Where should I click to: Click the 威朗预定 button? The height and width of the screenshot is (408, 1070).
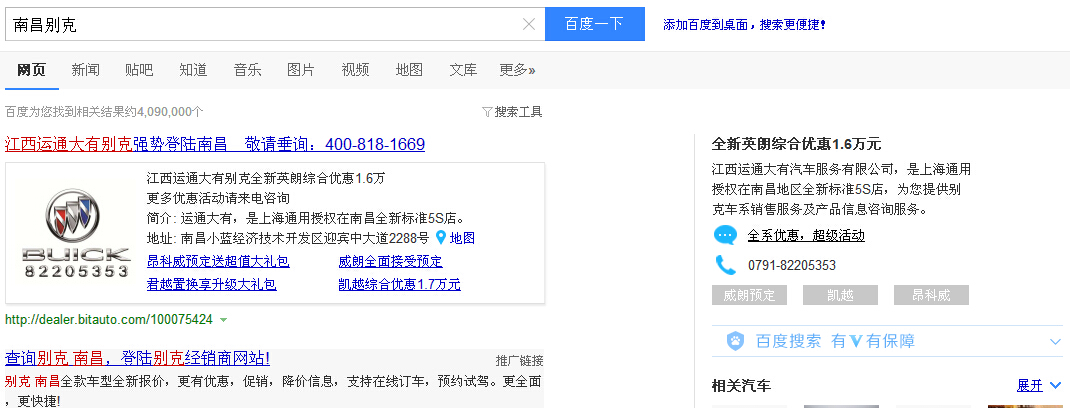(x=749, y=295)
